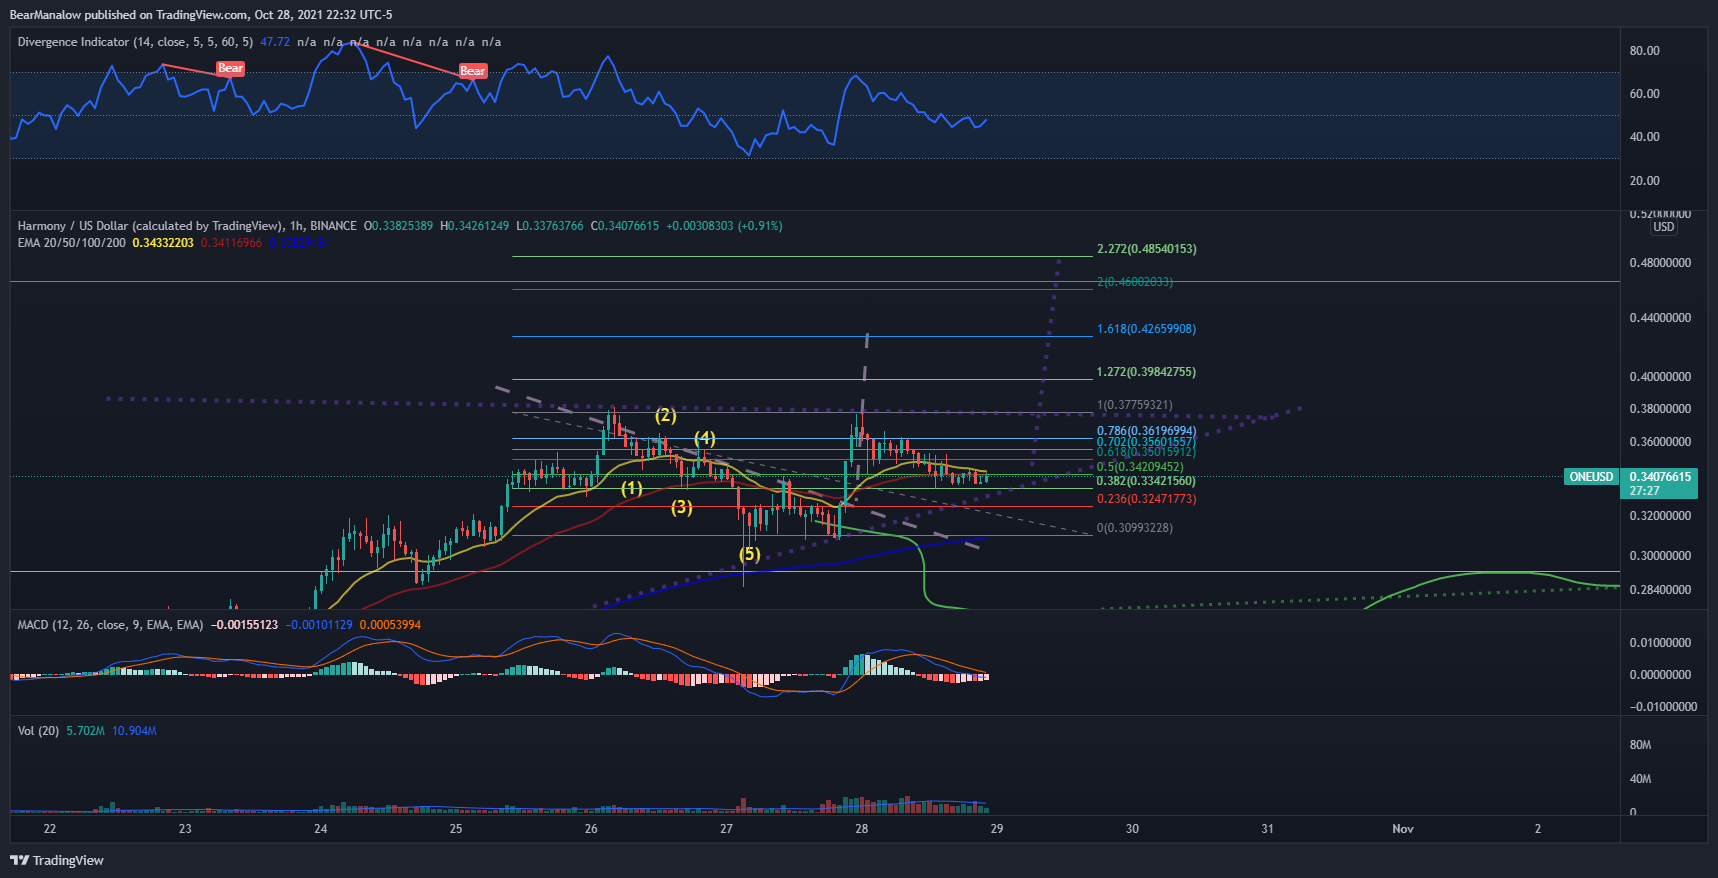Select the 2(0.46002033) Fibonacci label
1718x878 pixels.
[1135, 282]
